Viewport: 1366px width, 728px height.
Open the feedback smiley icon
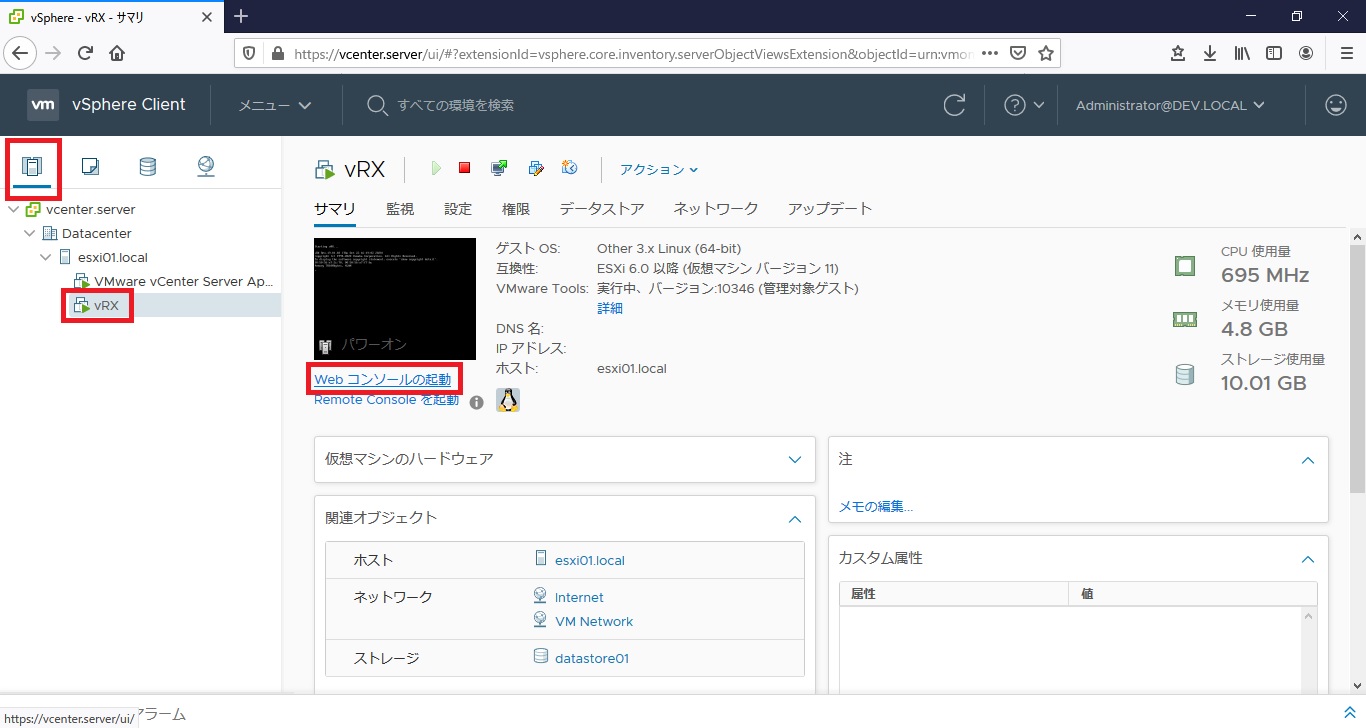(x=1335, y=105)
